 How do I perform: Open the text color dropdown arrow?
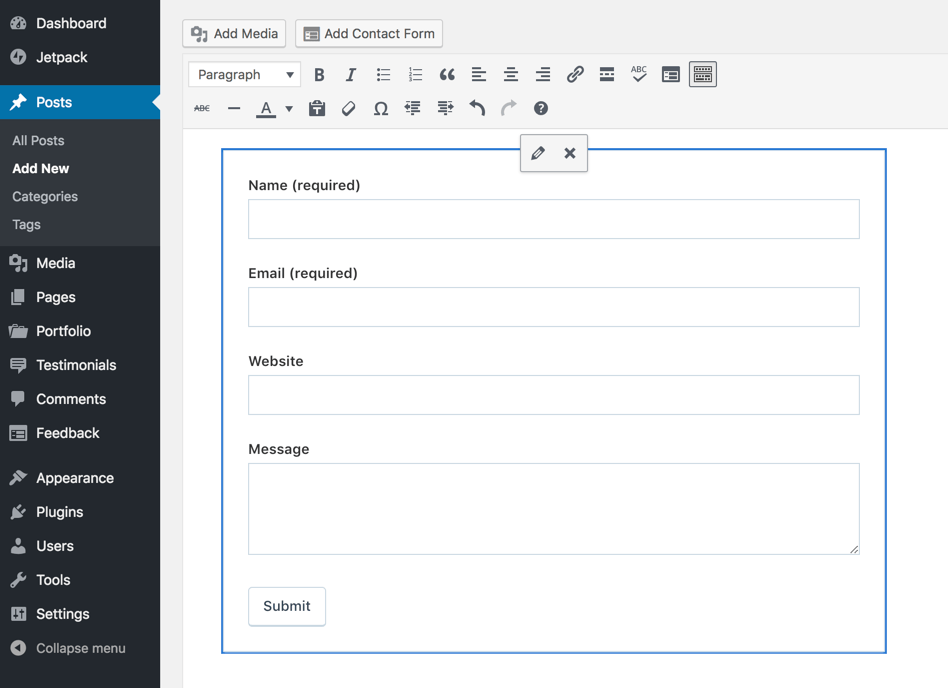[x=288, y=108]
